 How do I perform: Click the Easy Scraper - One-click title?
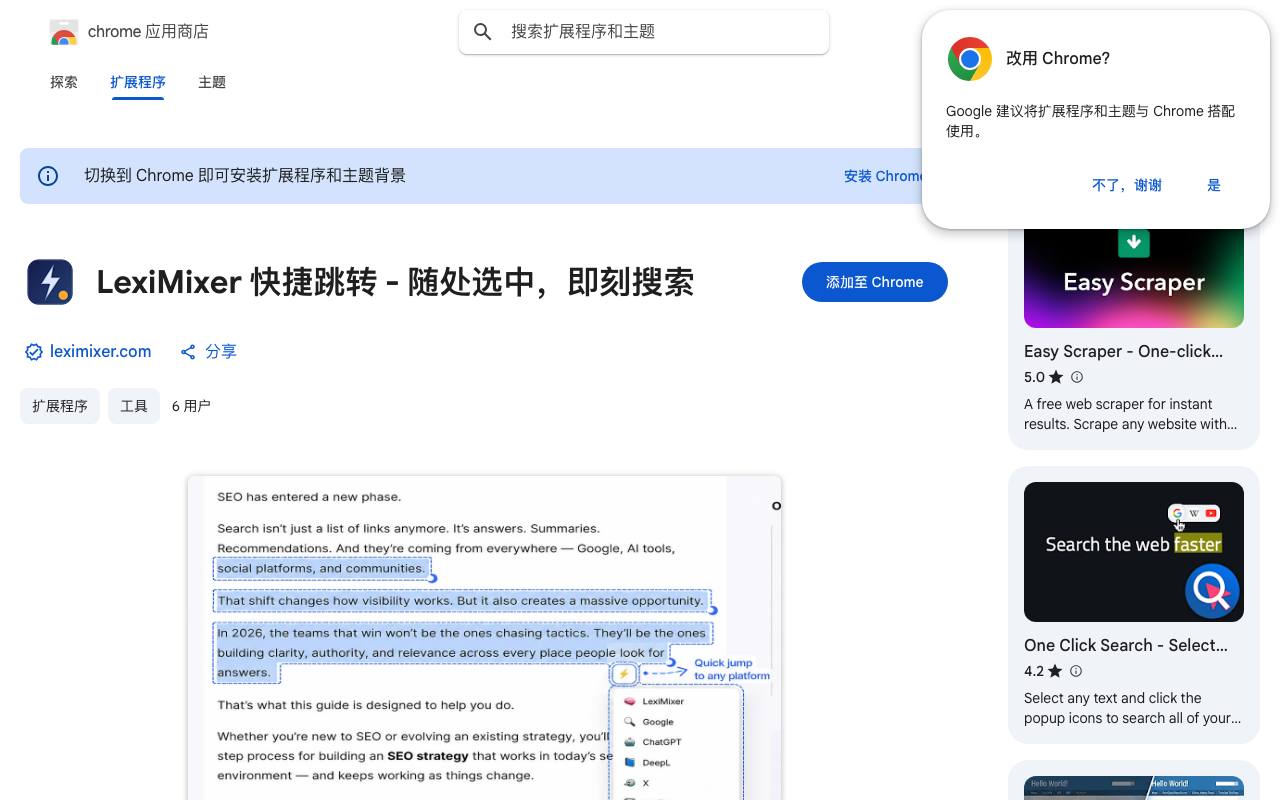(1123, 351)
